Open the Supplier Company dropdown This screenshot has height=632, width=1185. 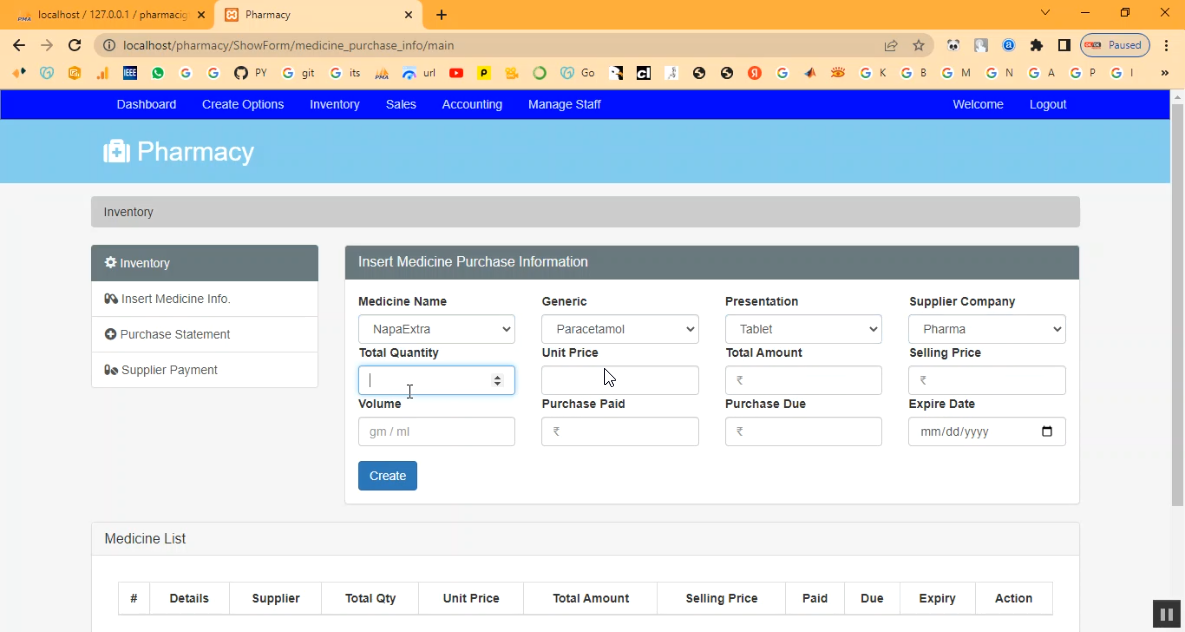click(986, 329)
